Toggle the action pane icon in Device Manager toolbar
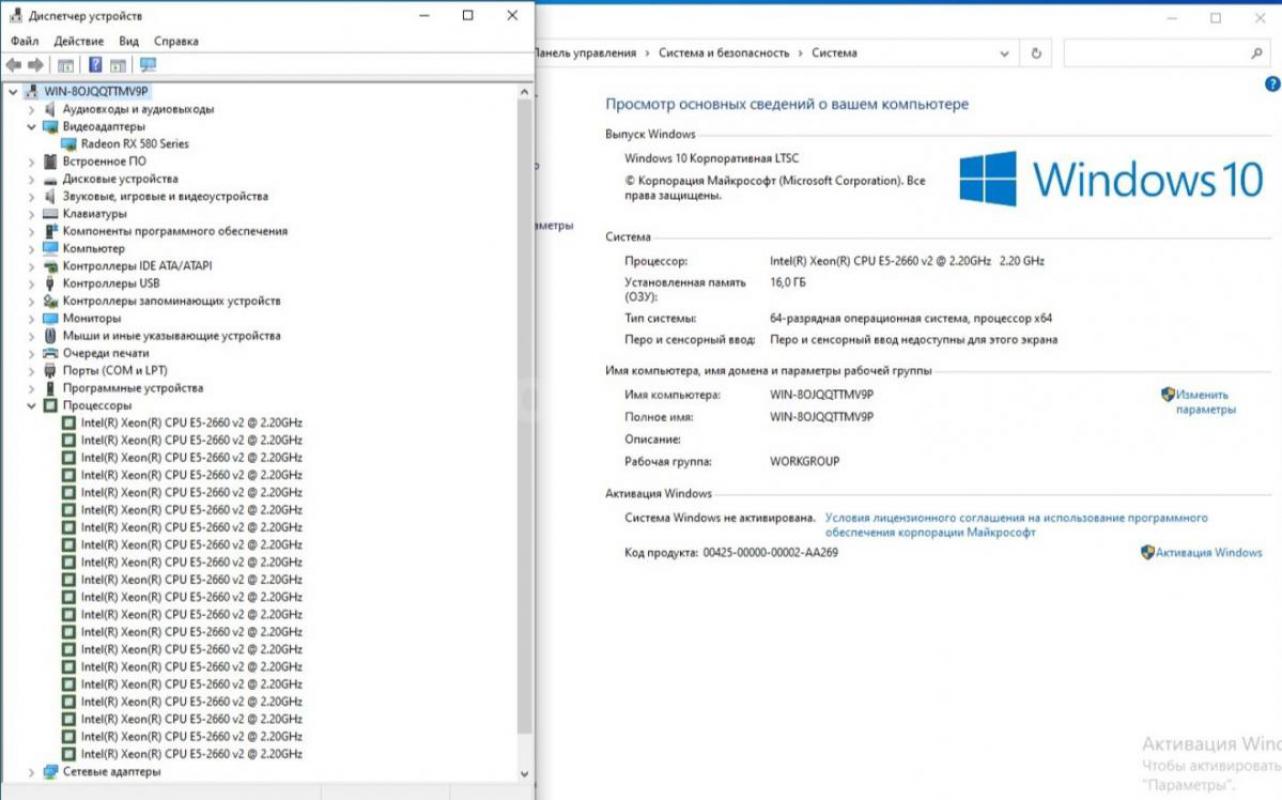 (118, 65)
